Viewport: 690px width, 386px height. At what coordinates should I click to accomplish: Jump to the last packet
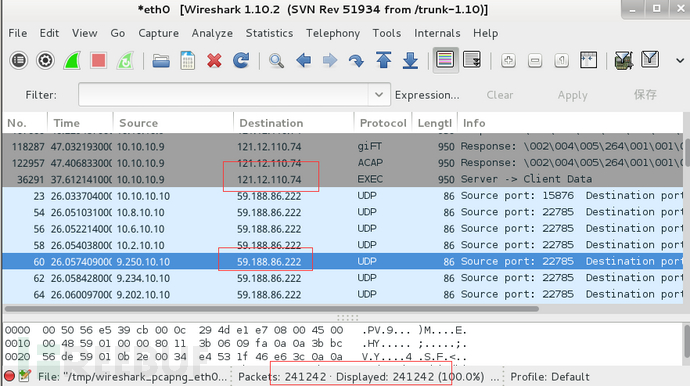point(410,61)
